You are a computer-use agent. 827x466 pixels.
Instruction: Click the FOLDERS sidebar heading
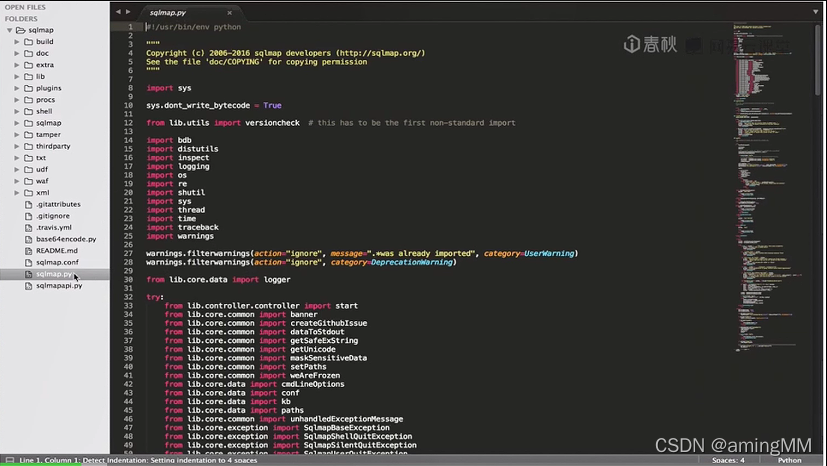pyautogui.click(x=21, y=18)
